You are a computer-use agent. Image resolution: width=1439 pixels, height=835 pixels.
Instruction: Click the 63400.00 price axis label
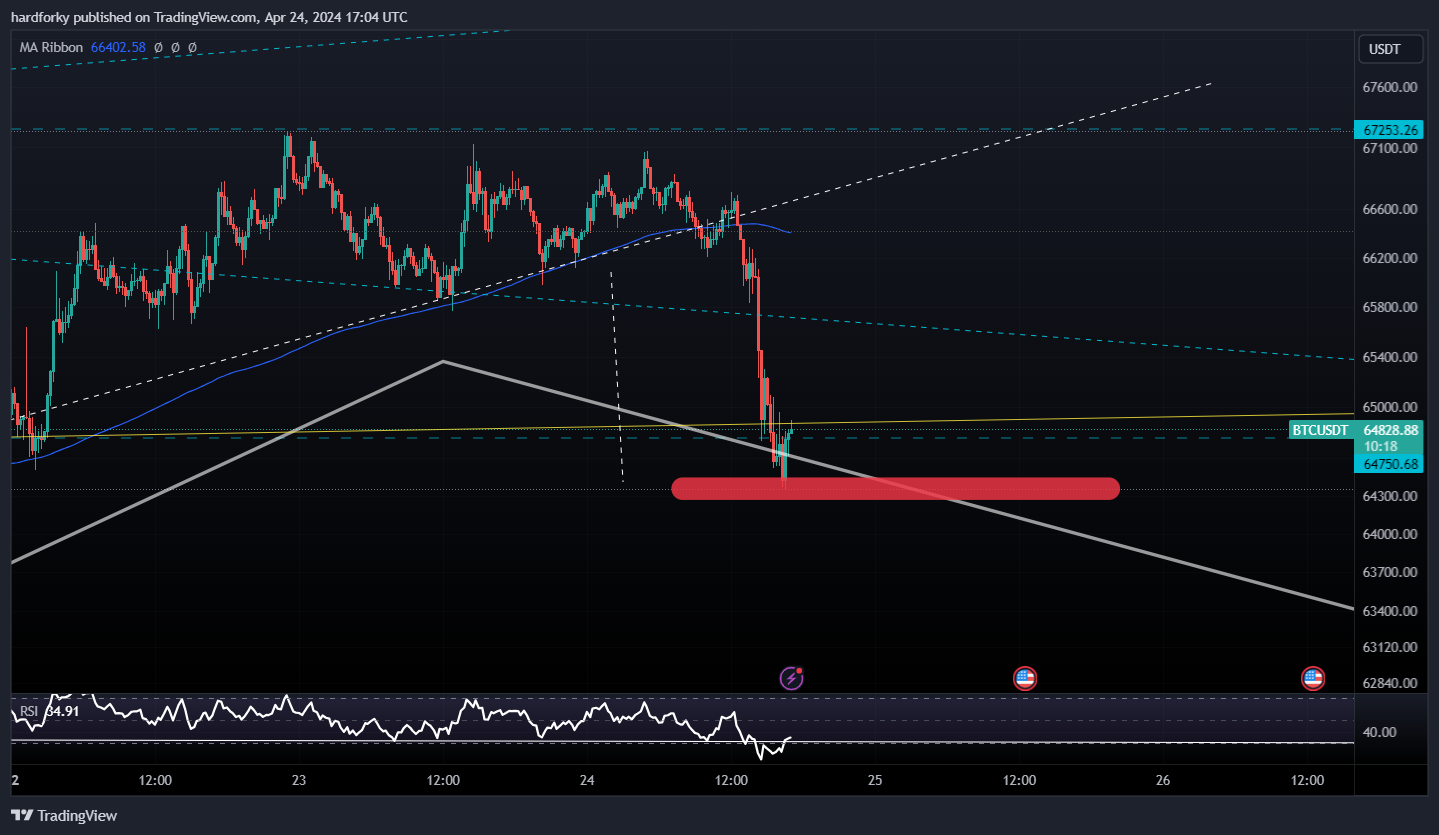click(1391, 611)
